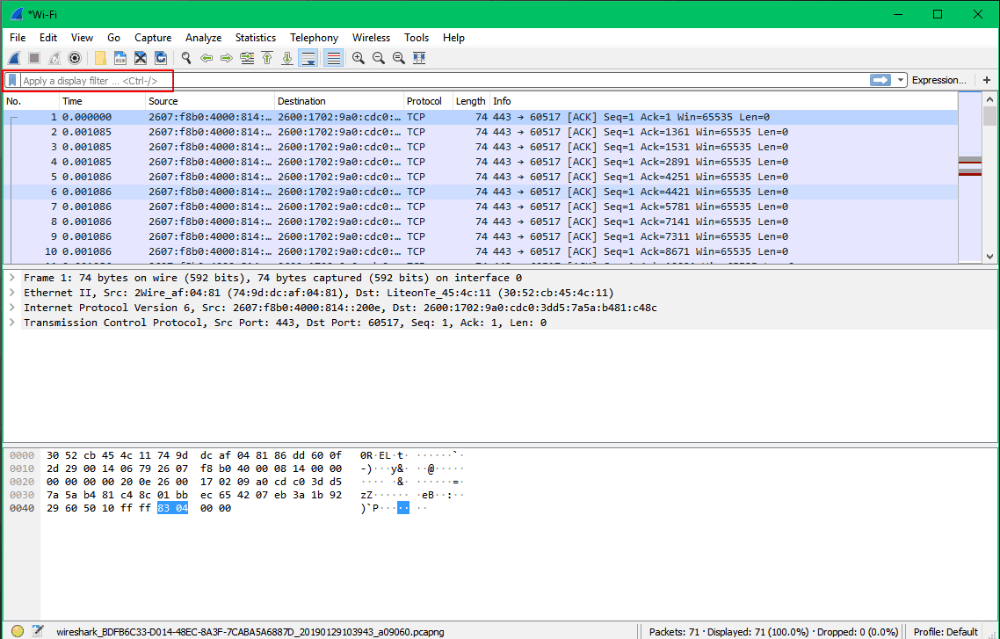Open capture options gear icon
1000x639 pixels.
tap(75, 58)
